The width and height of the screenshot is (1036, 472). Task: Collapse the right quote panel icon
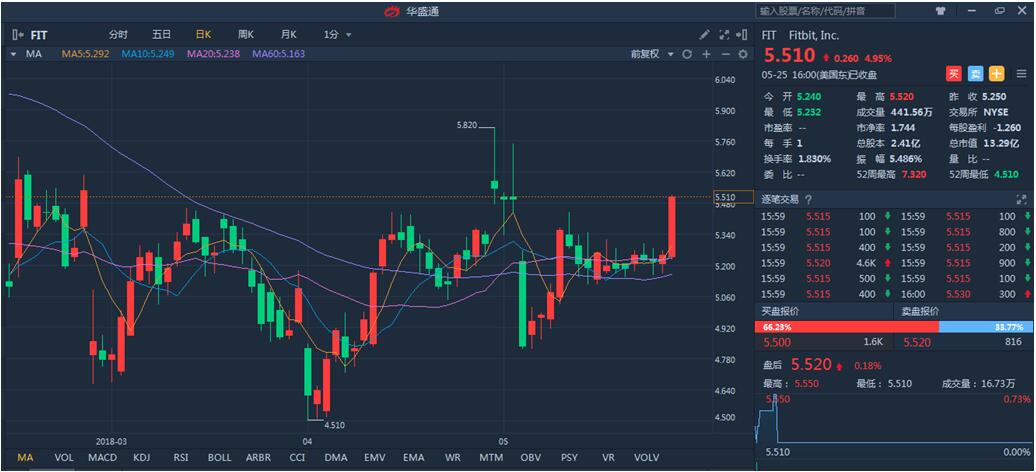click(742, 34)
